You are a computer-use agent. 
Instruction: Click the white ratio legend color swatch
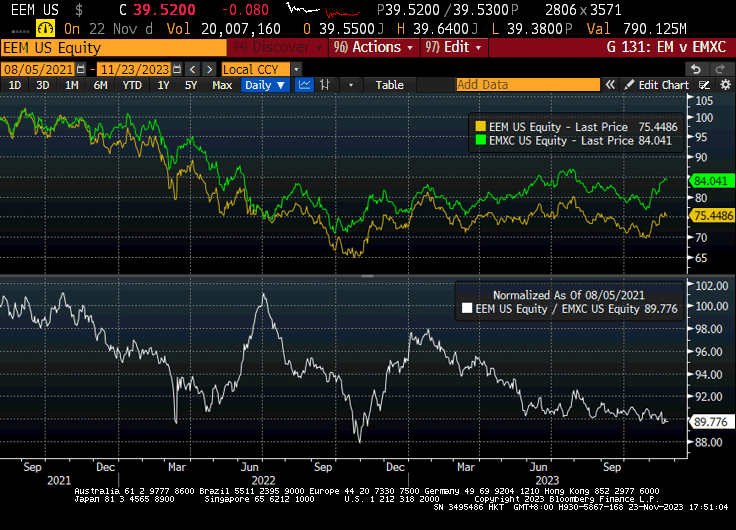(467, 308)
